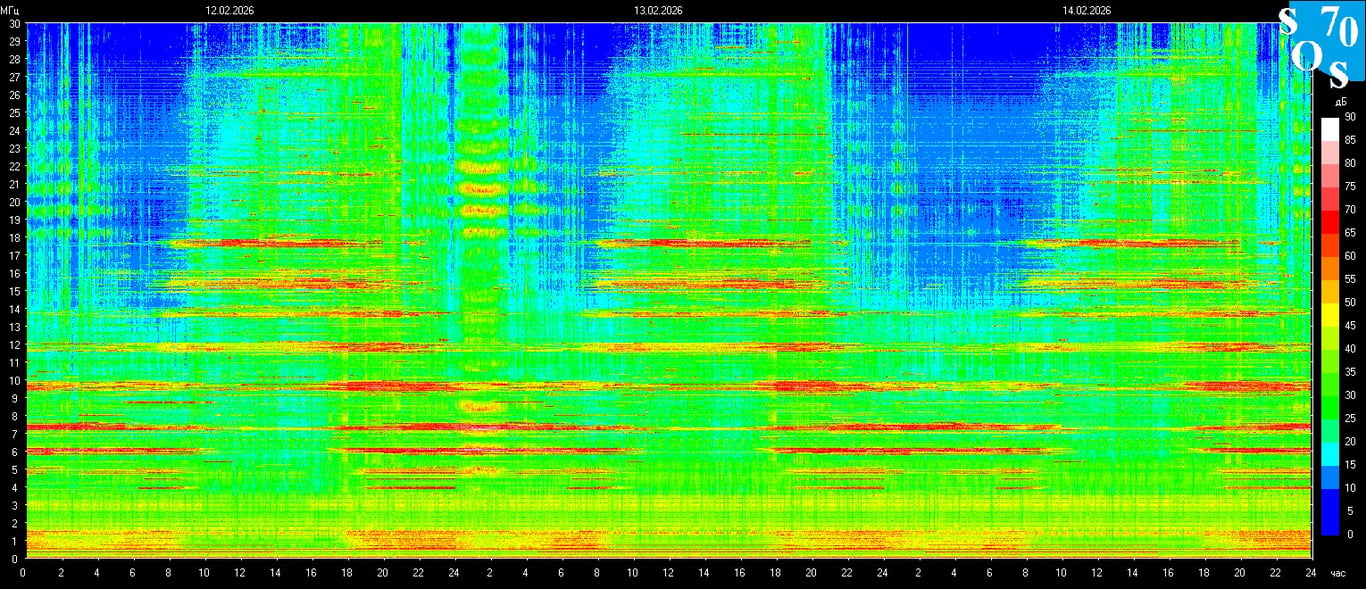Click the 0 hour tick at time axis start

[23, 573]
